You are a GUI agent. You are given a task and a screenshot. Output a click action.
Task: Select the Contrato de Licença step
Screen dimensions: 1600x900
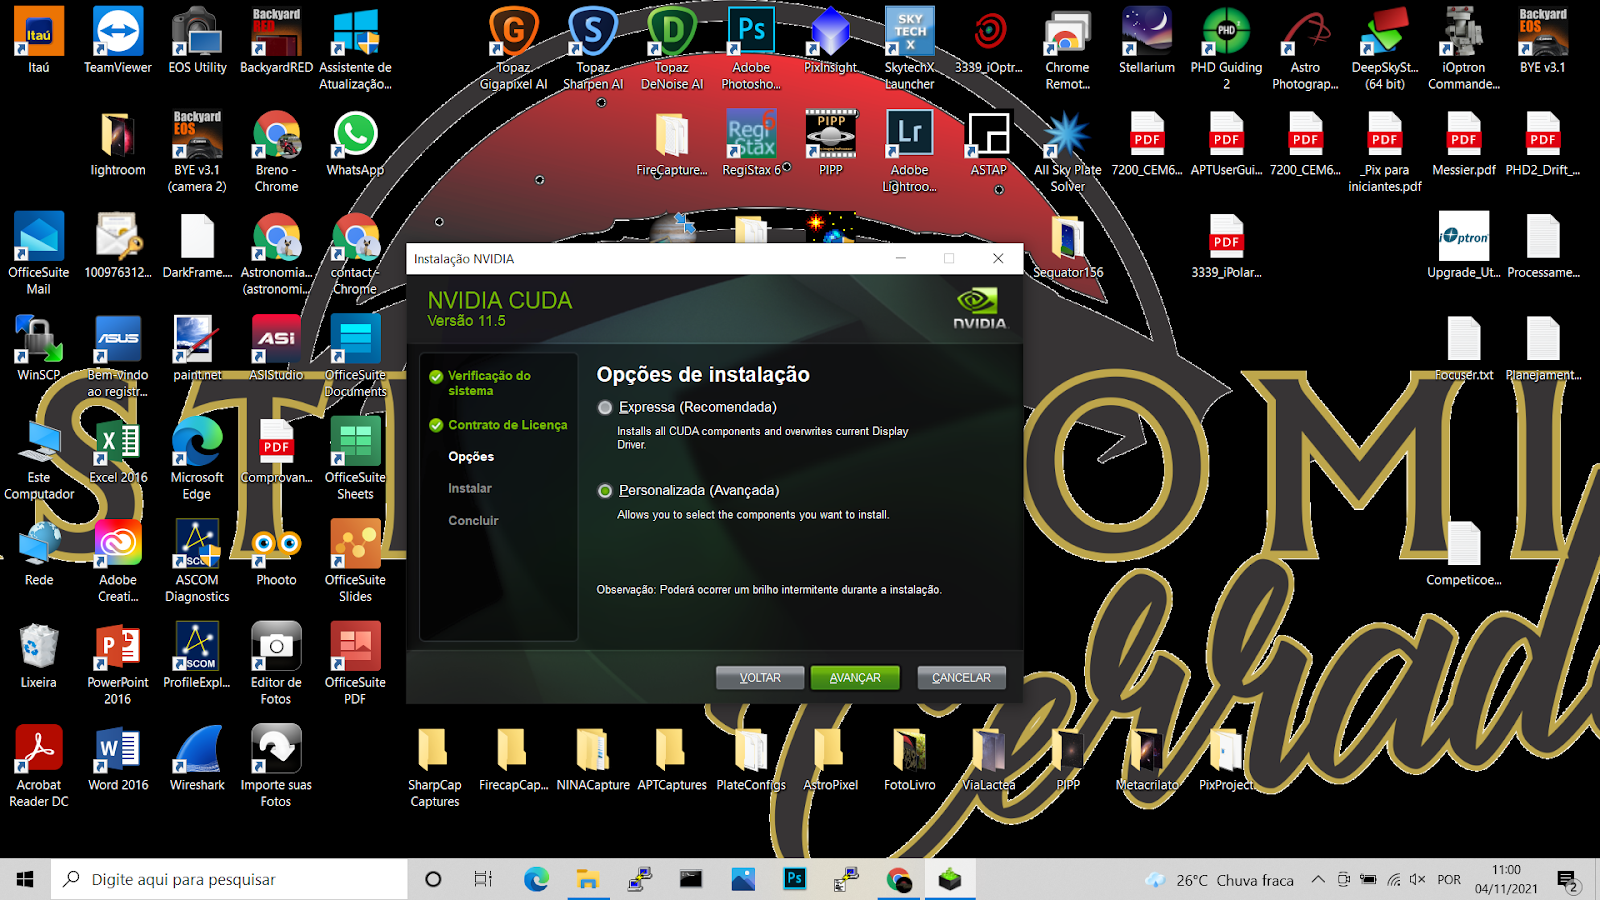tap(507, 425)
